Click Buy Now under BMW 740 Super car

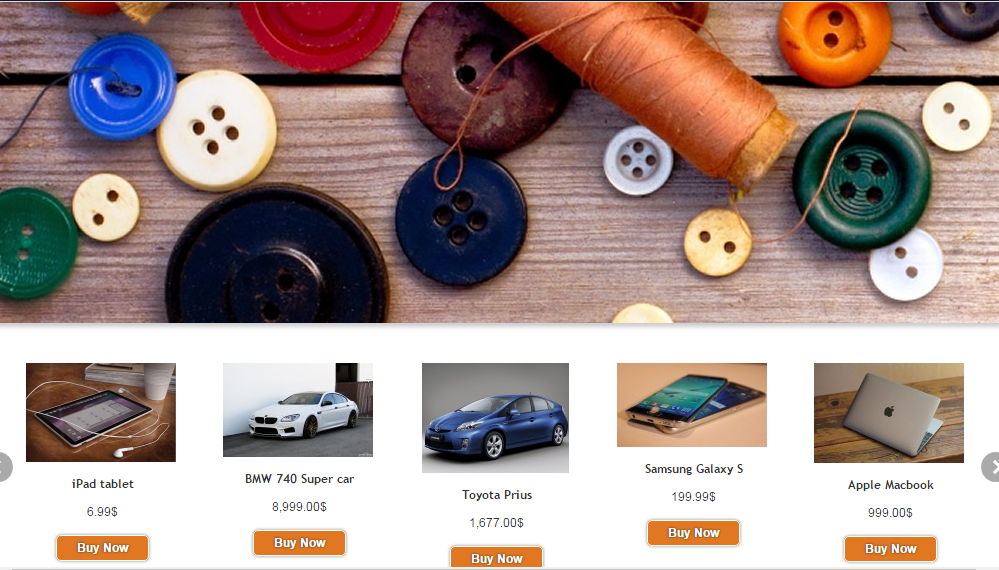pos(299,543)
